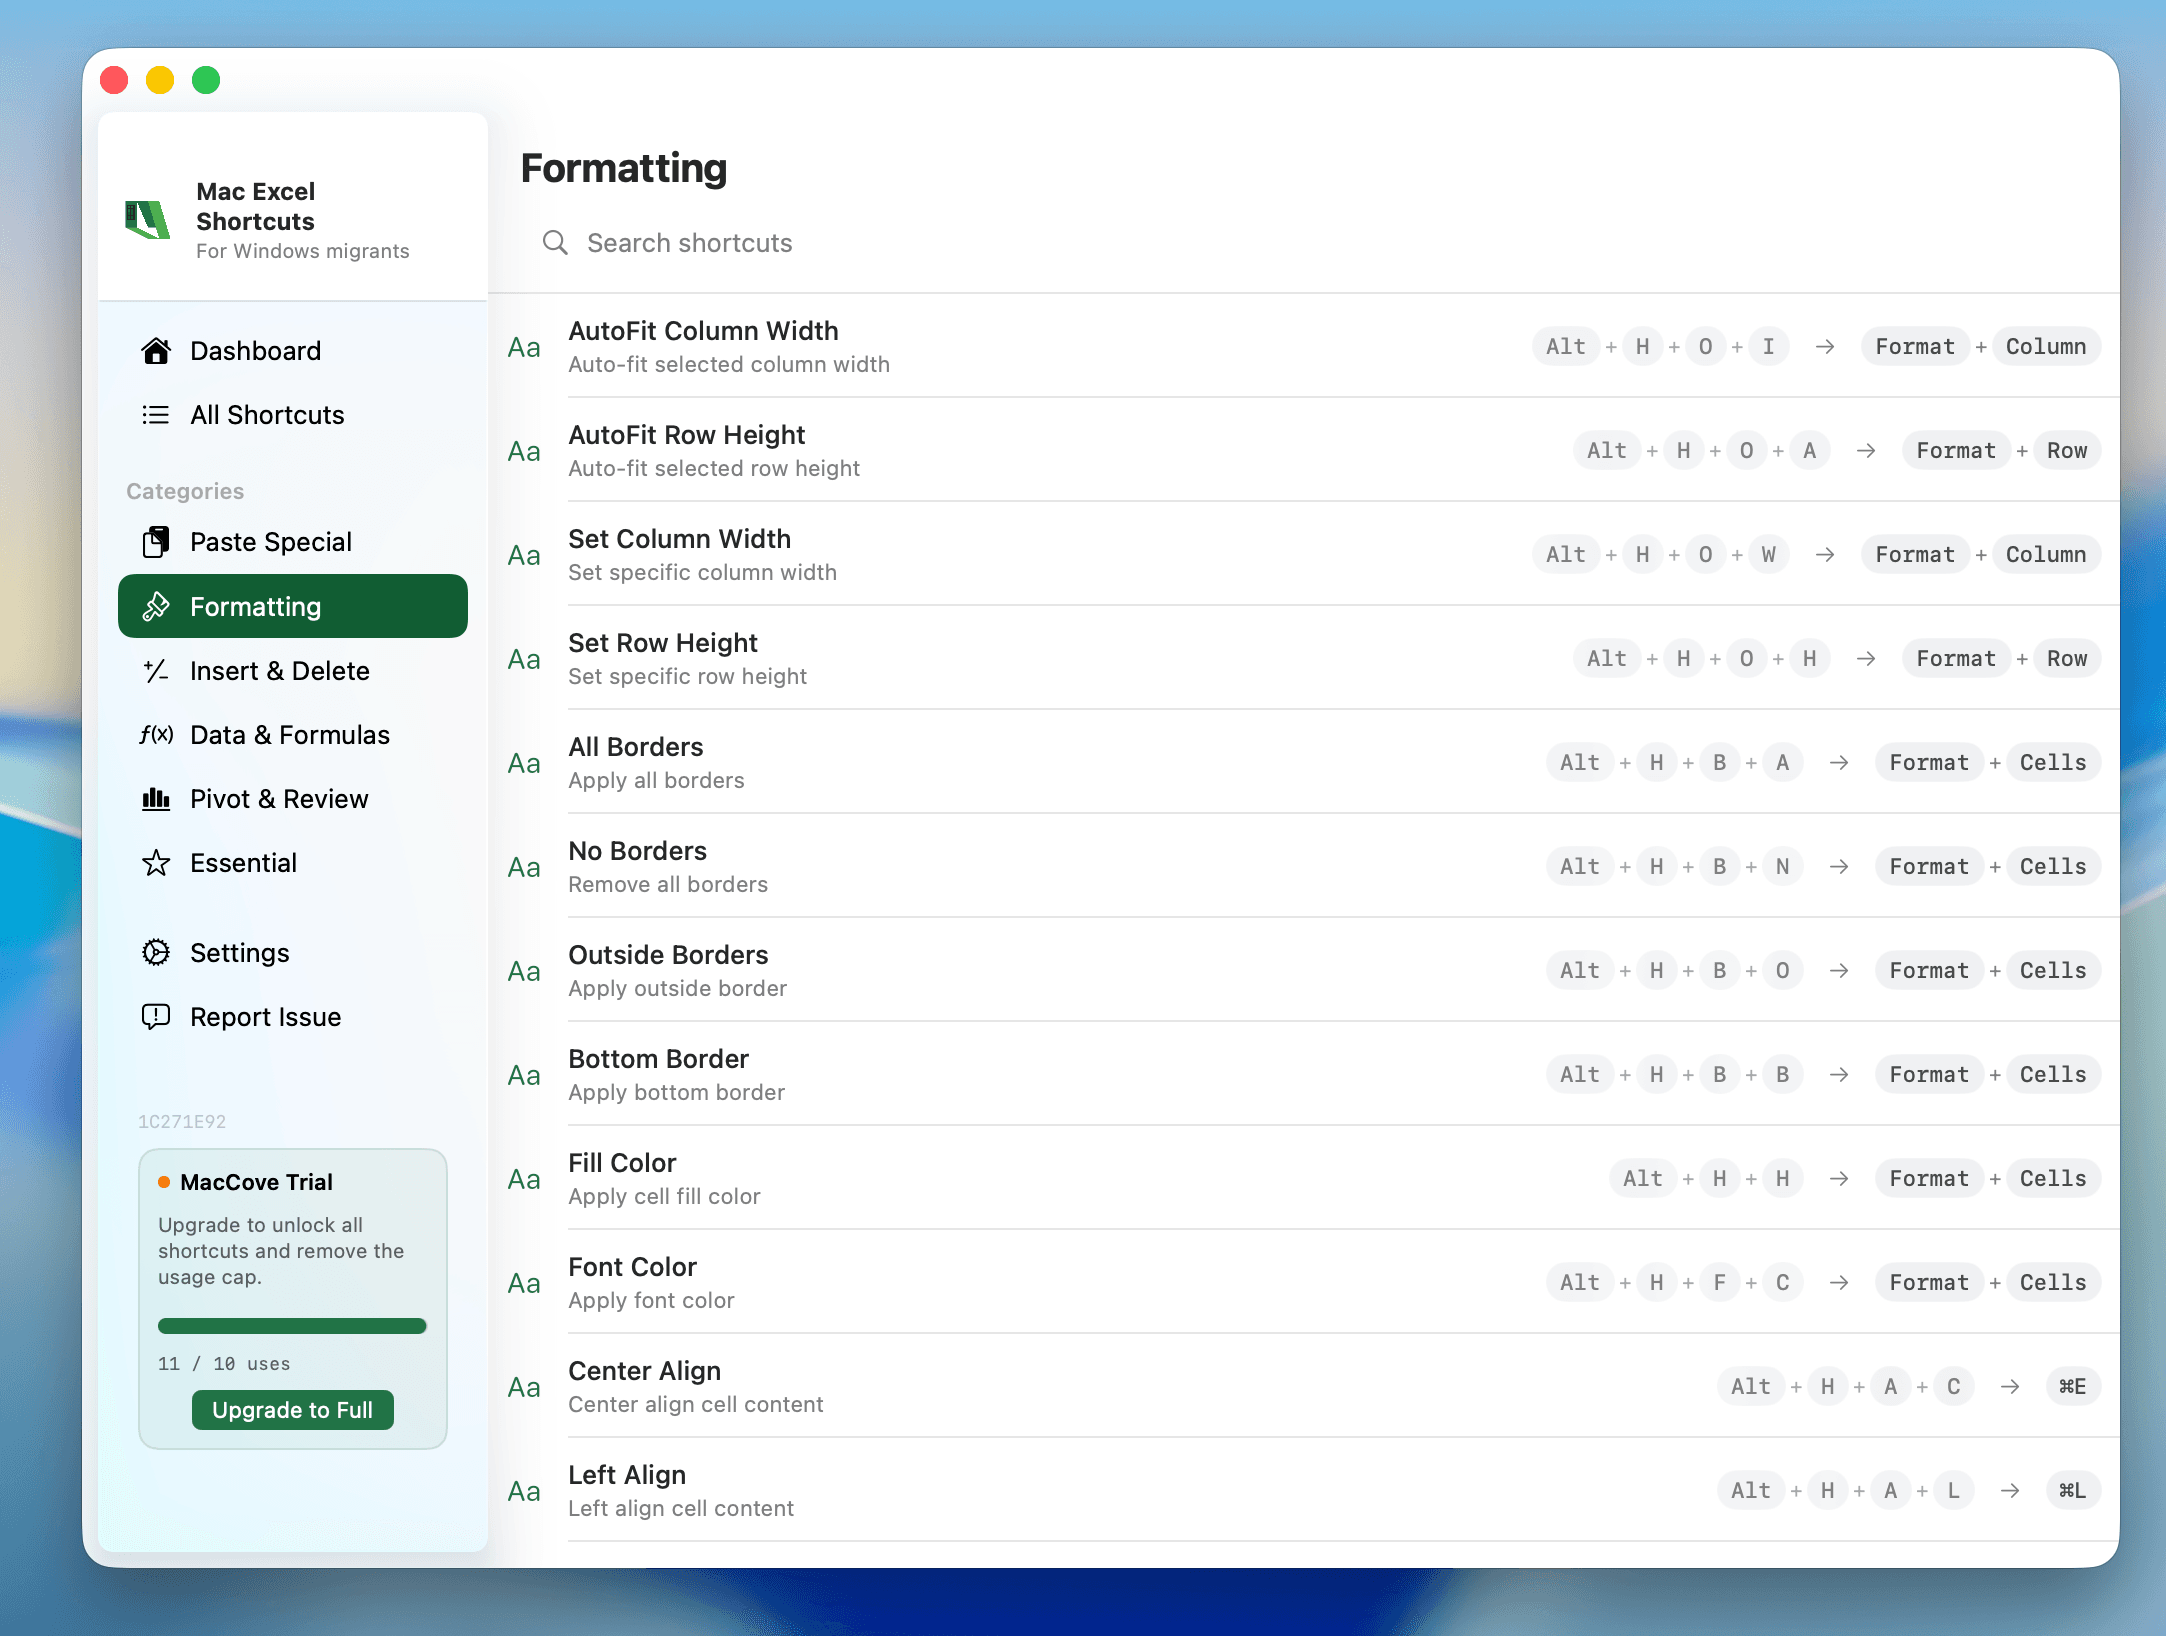The height and width of the screenshot is (1636, 2166).
Task: Open Data & Formulas category
Action: (x=293, y=735)
